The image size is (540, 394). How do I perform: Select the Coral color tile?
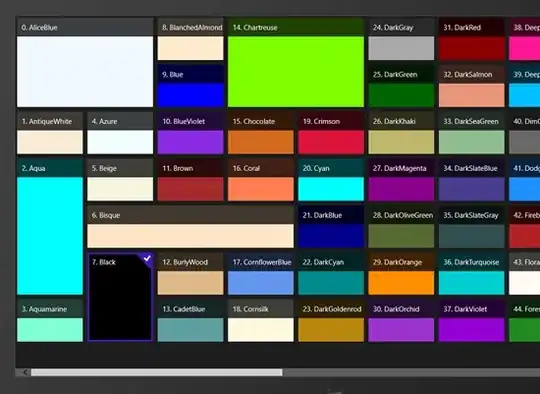(x=261, y=180)
